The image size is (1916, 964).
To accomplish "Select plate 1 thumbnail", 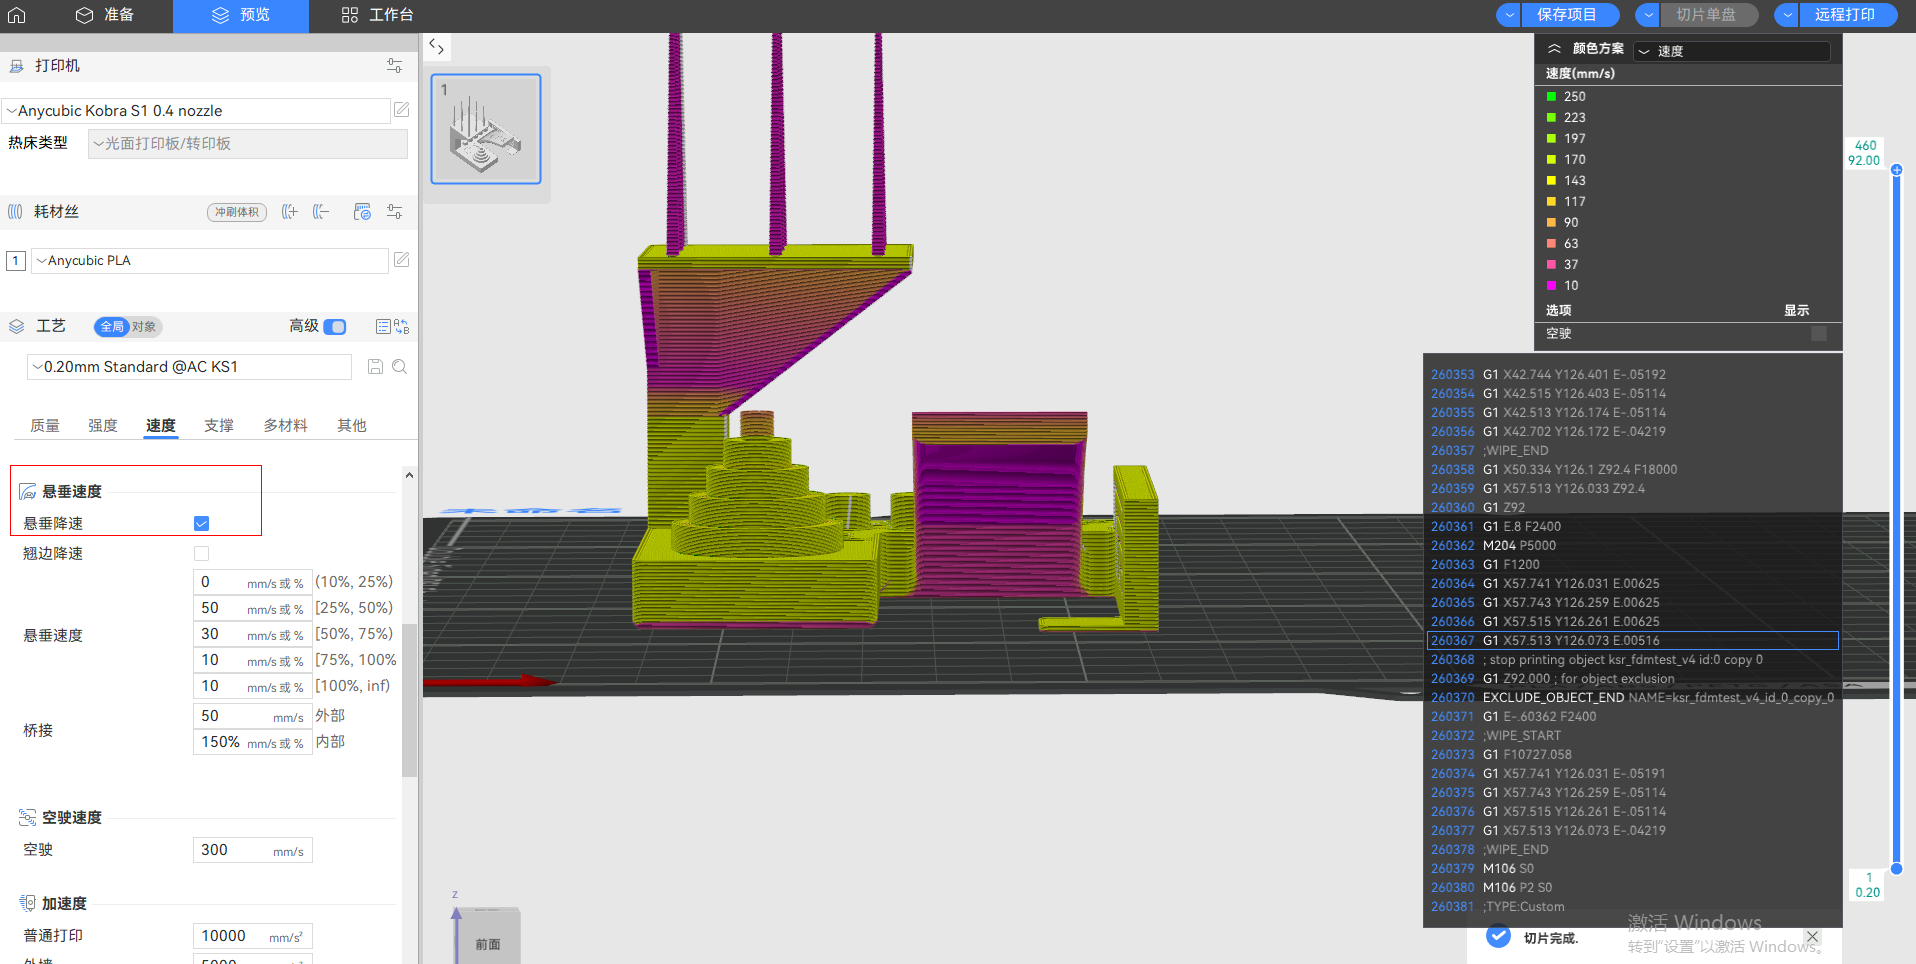I will coord(486,129).
